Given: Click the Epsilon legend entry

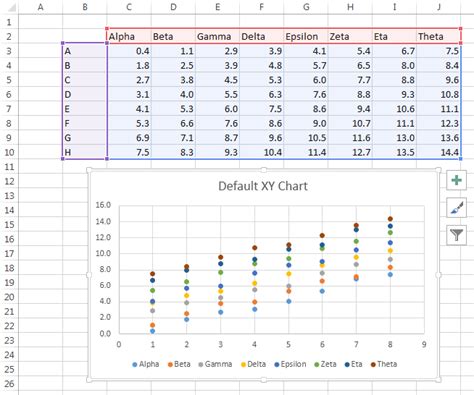Looking at the screenshot, I should tap(290, 364).
